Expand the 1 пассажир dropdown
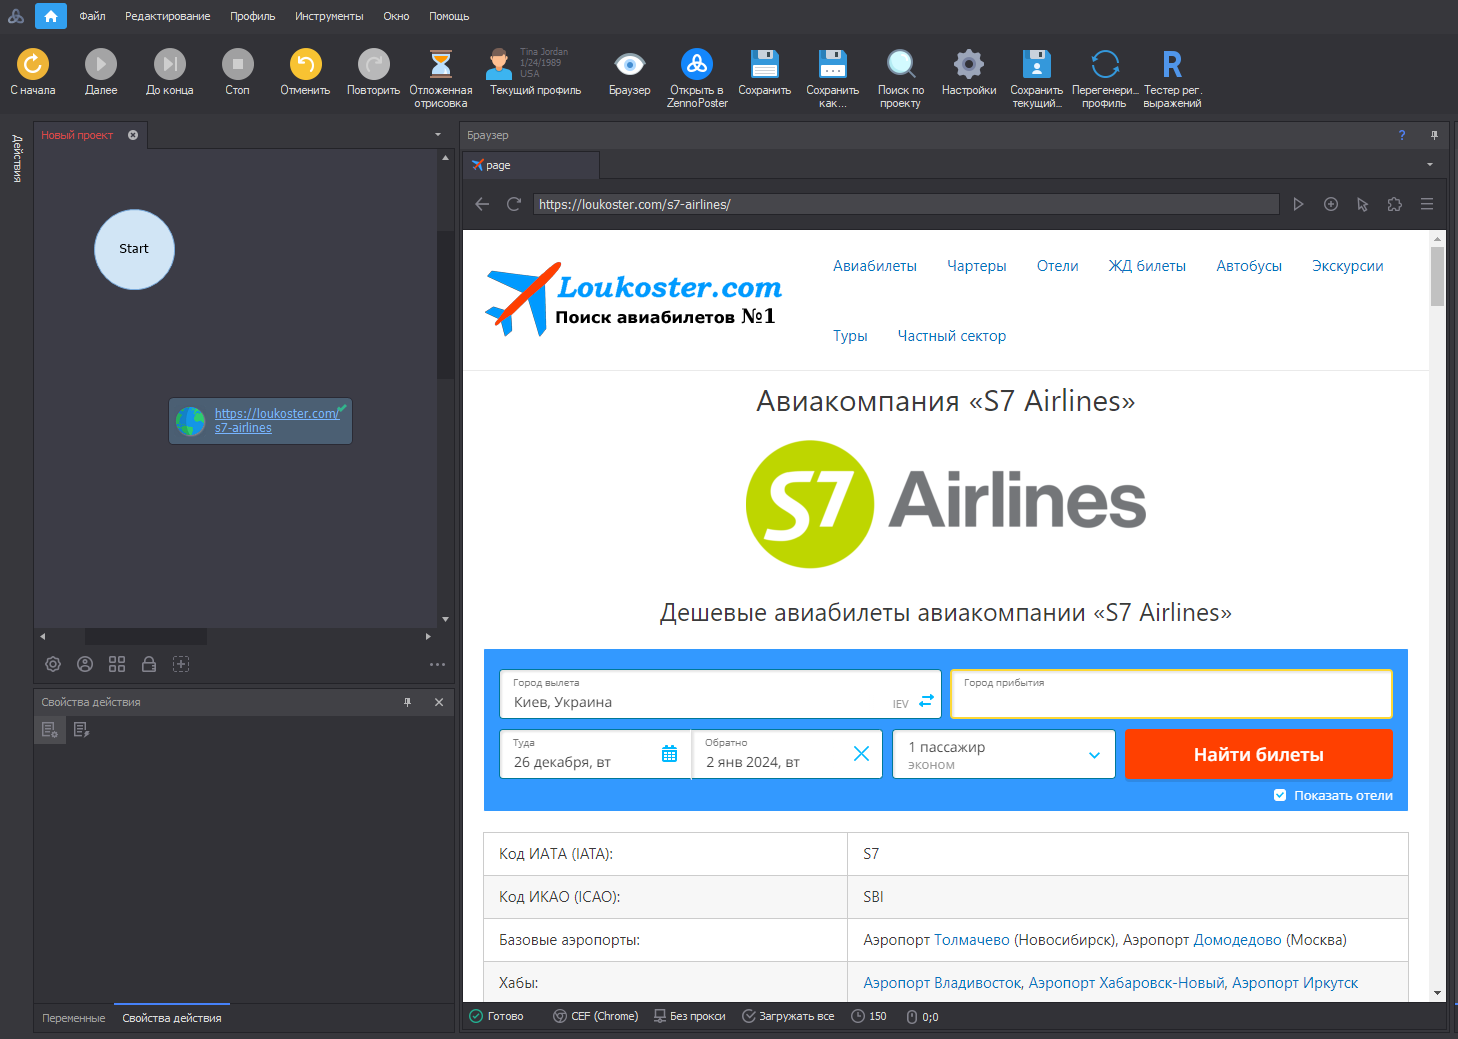 [x=1004, y=755]
